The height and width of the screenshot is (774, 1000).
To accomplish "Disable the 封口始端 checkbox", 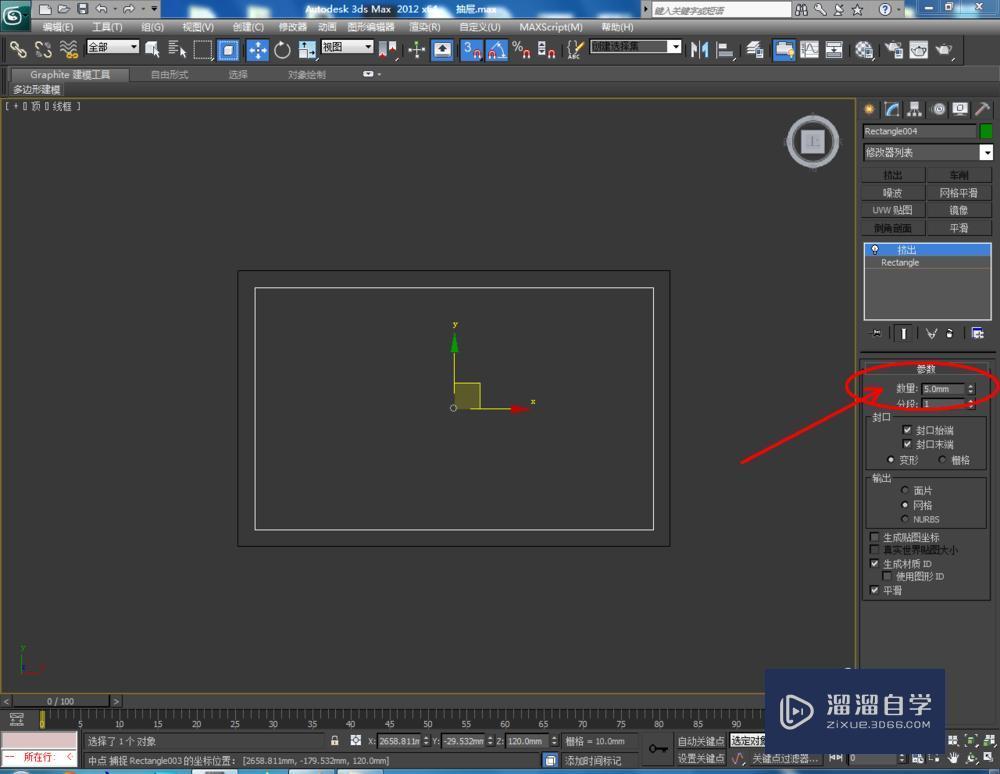I will click(x=908, y=430).
